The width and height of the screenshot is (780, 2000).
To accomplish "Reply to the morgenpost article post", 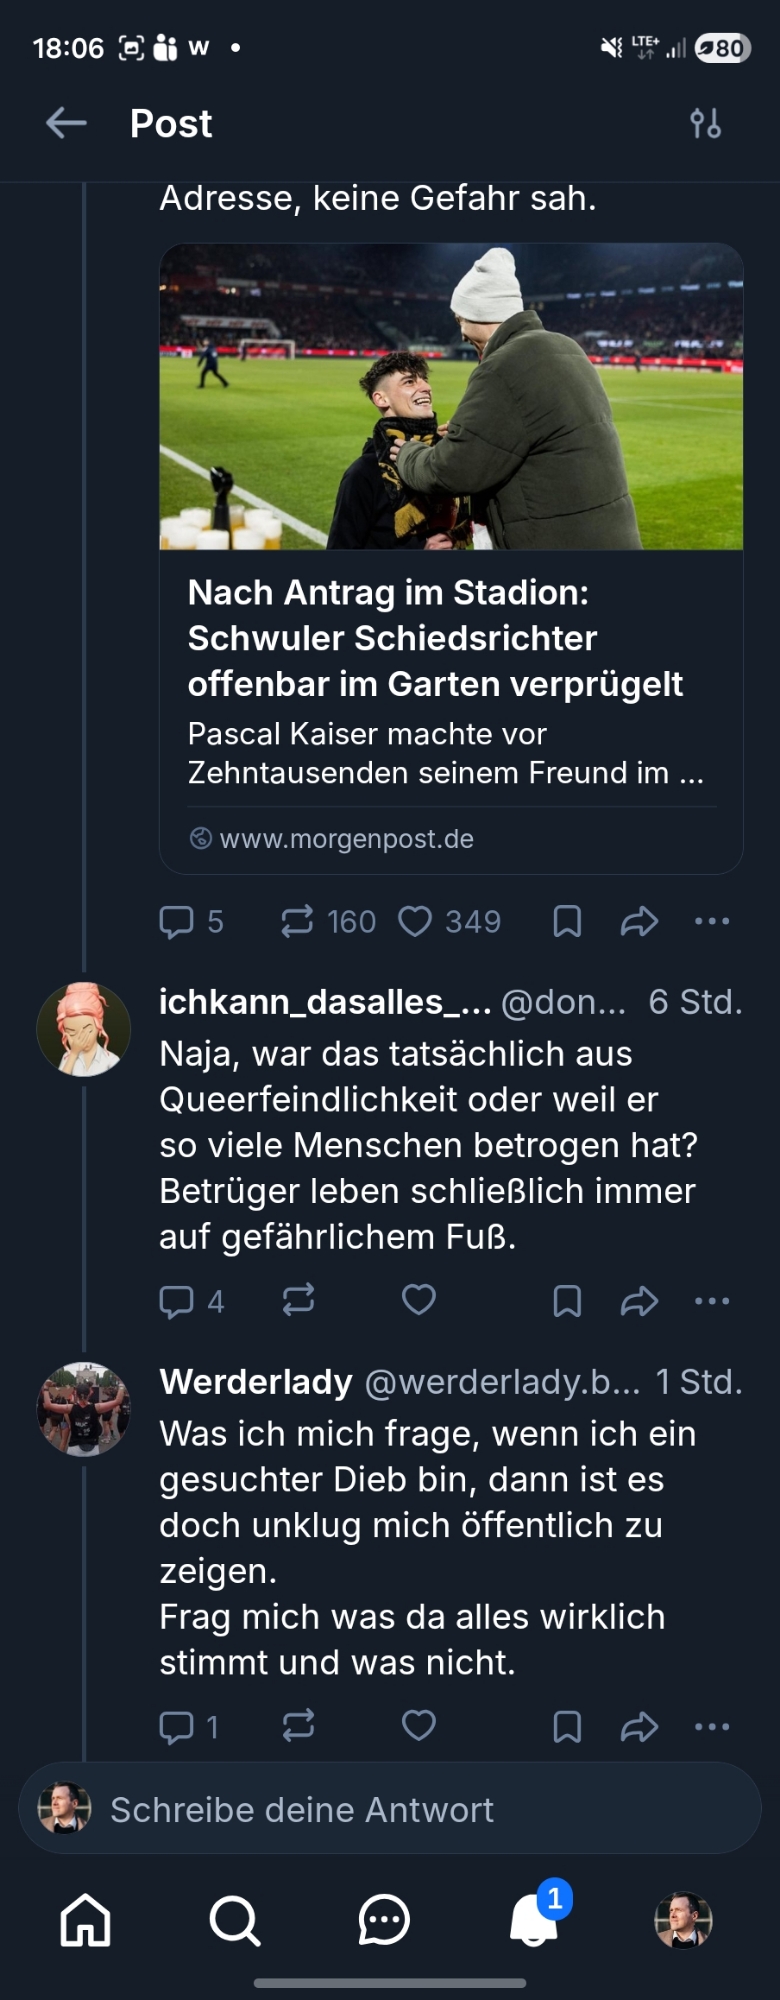I will [178, 921].
